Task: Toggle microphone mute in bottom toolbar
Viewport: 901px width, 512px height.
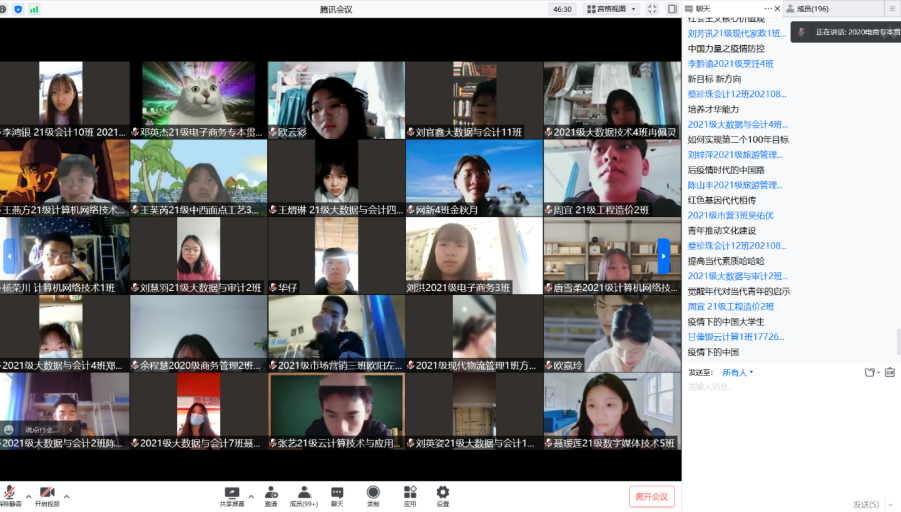Action: (9, 495)
